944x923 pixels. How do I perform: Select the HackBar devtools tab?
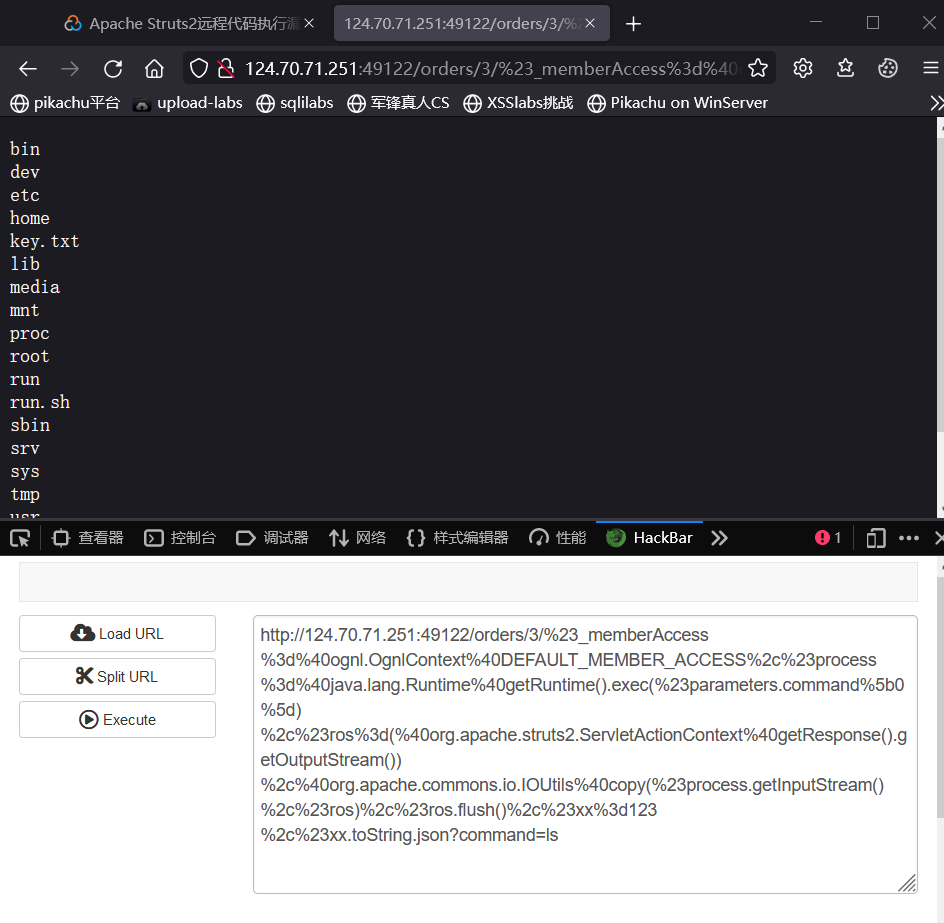click(650, 538)
